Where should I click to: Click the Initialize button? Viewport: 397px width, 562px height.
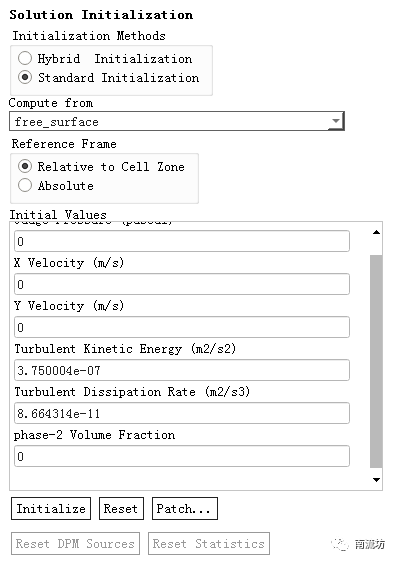coord(51,508)
